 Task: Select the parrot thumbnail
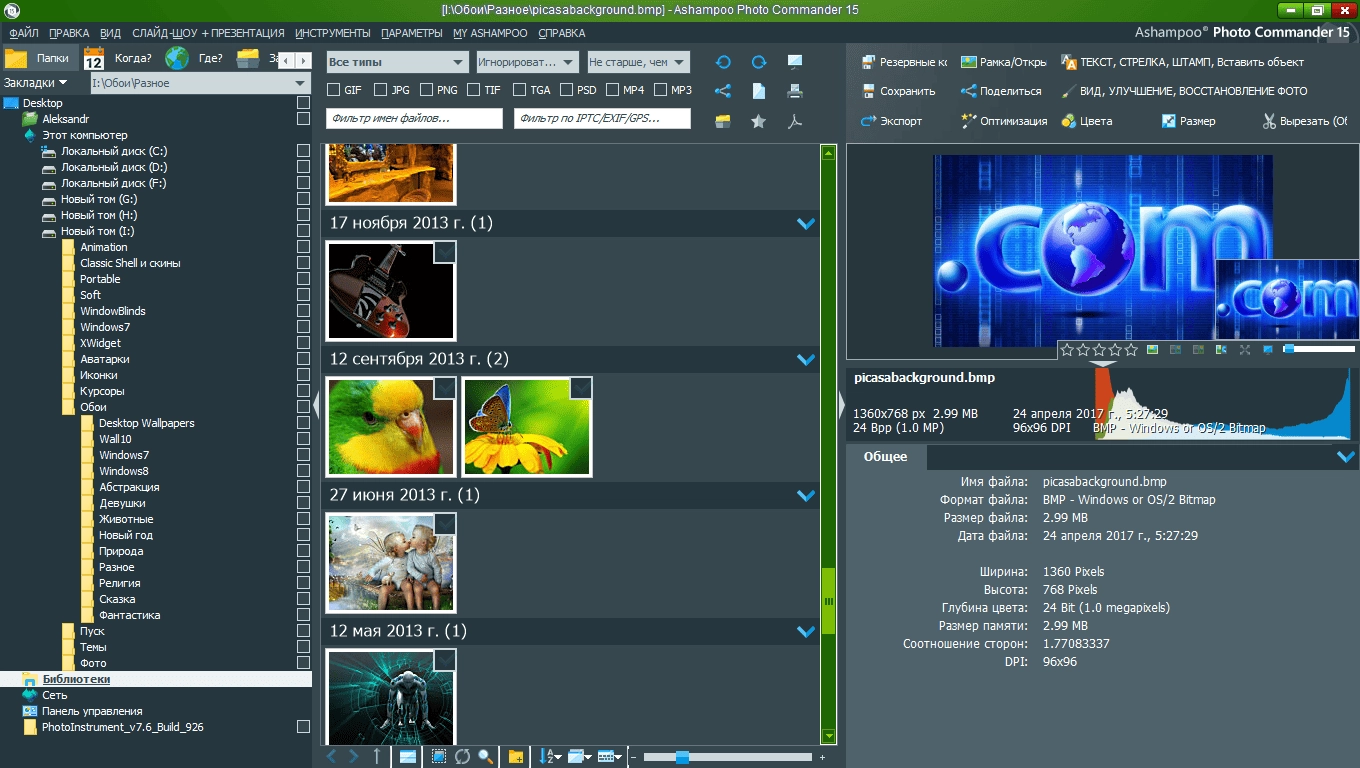[391, 427]
